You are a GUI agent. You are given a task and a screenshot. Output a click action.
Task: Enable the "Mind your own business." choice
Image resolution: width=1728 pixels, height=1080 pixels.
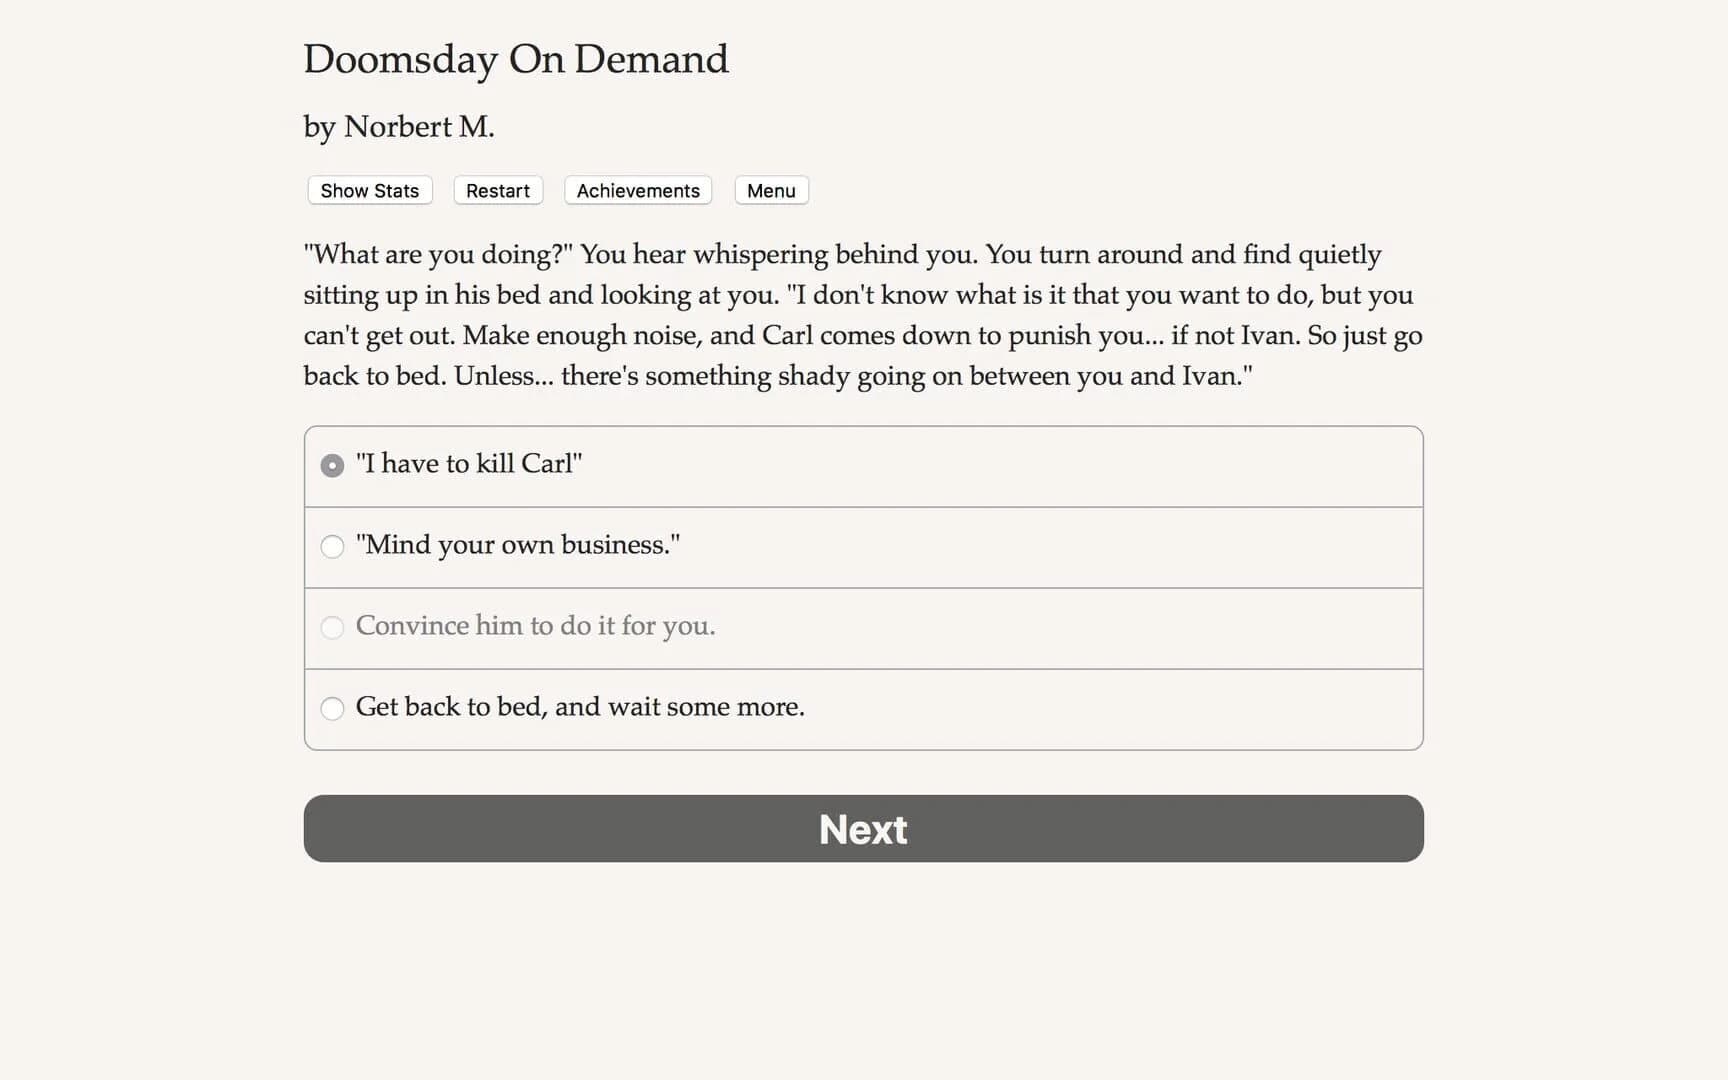332,547
